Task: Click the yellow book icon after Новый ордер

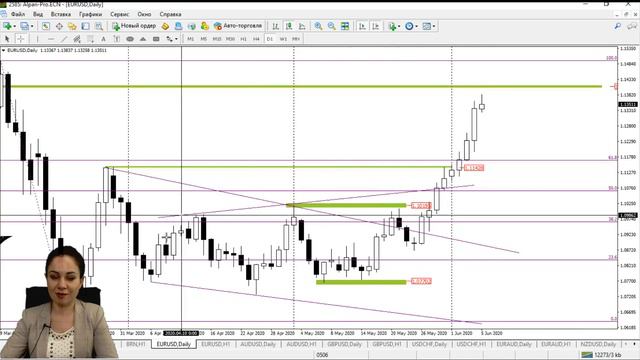Action: pyautogui.click(x=165, y=26)
